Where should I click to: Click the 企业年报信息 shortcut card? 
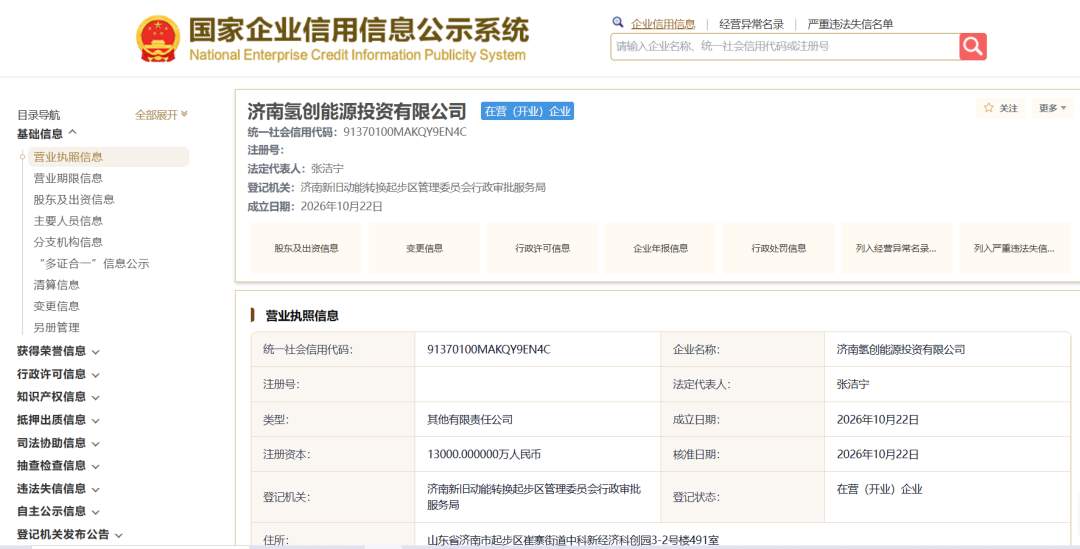click(x=661, y=248)
